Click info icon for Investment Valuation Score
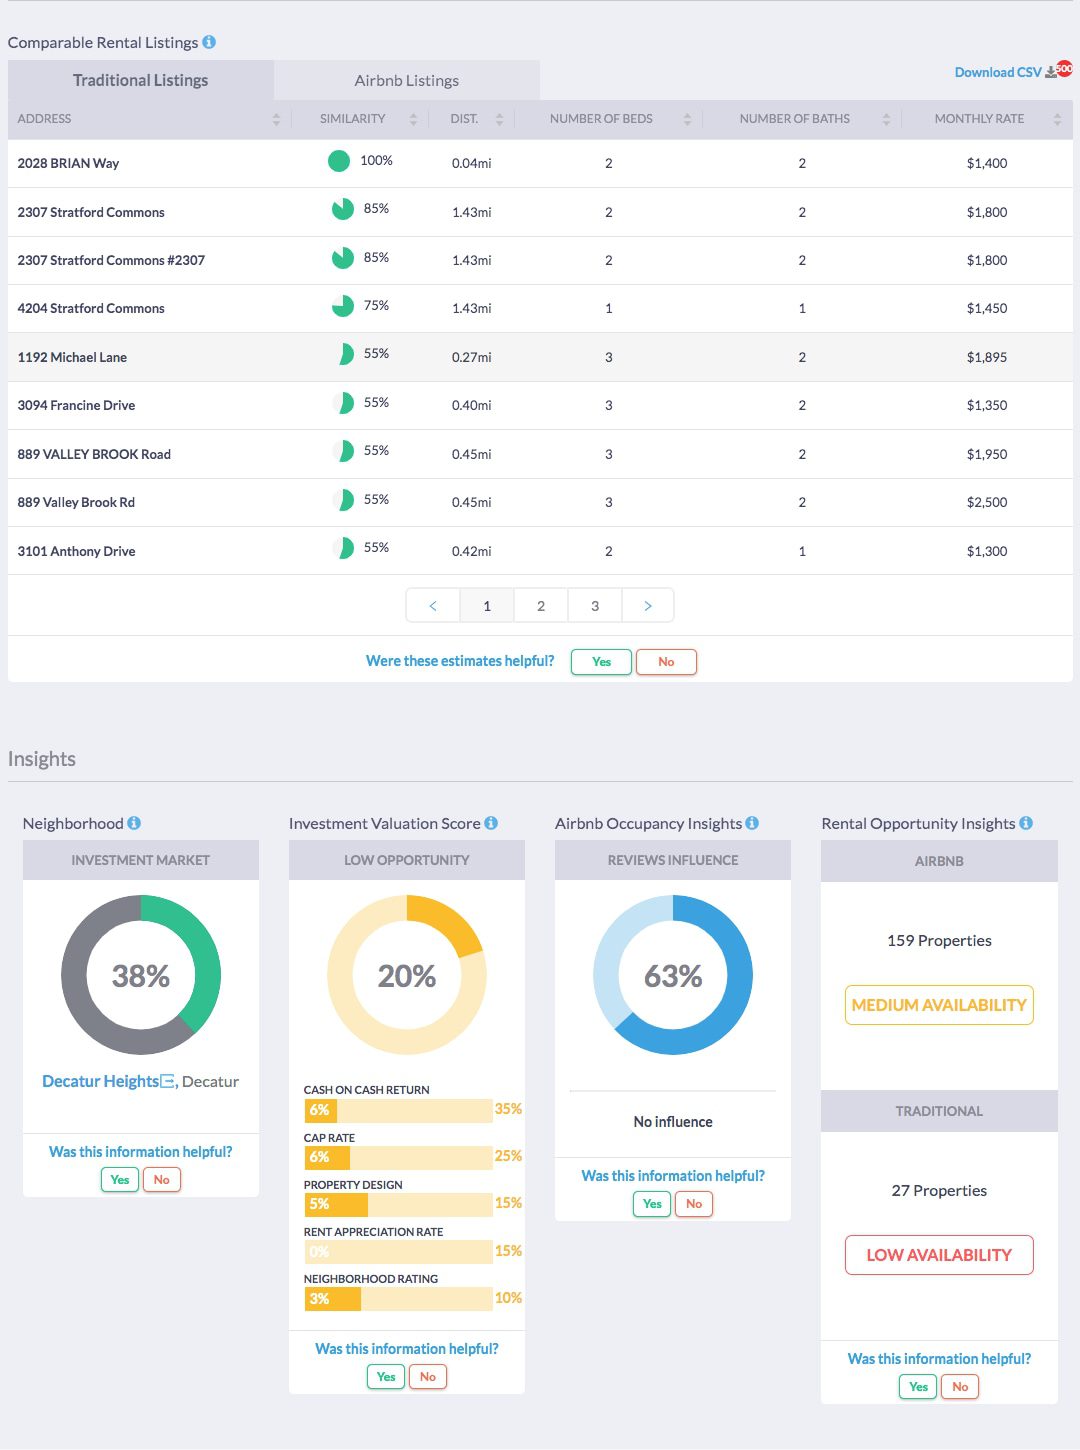The width and height of the screenshot is (1080, 1450). pyautogui.click(x=491, y=823)
